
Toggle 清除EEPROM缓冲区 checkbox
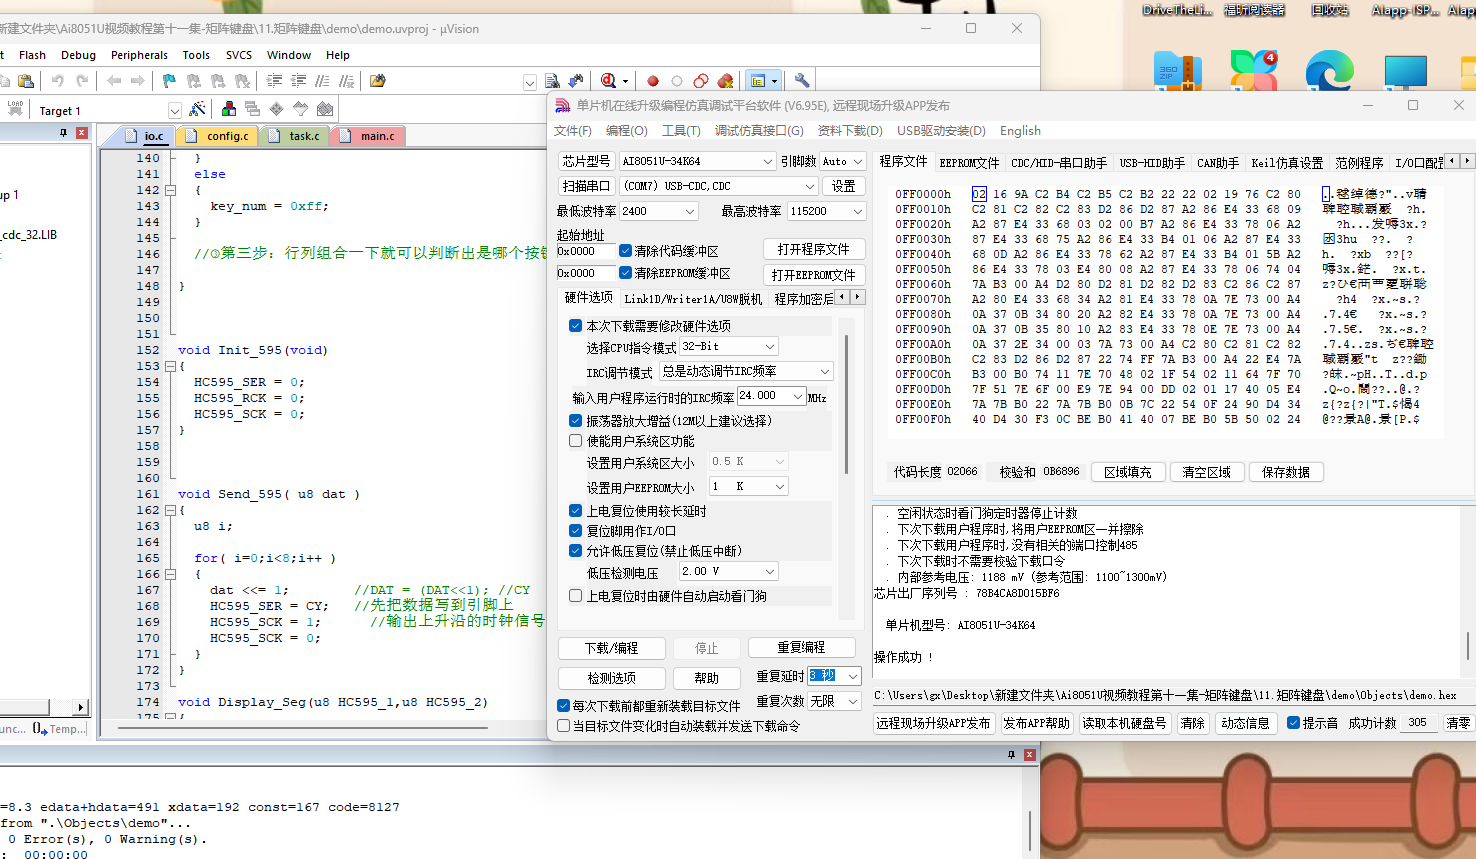tap(625, 273)
